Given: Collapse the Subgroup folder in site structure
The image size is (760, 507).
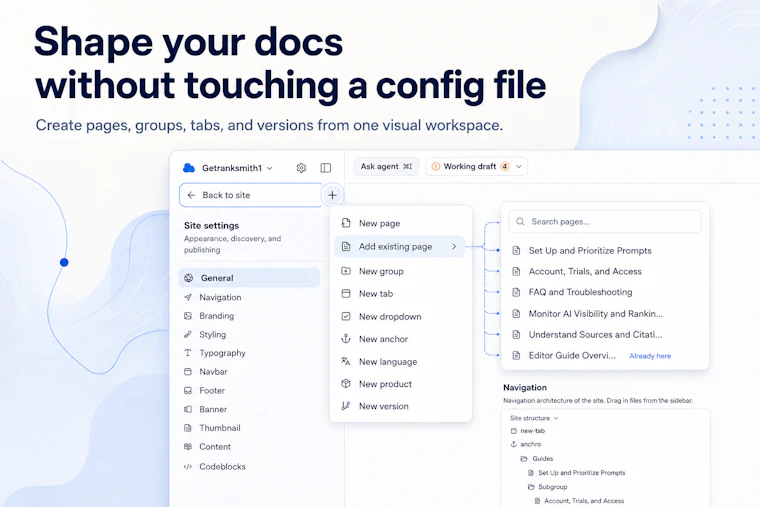Looking at the screenshot, I should coord(531,487).
